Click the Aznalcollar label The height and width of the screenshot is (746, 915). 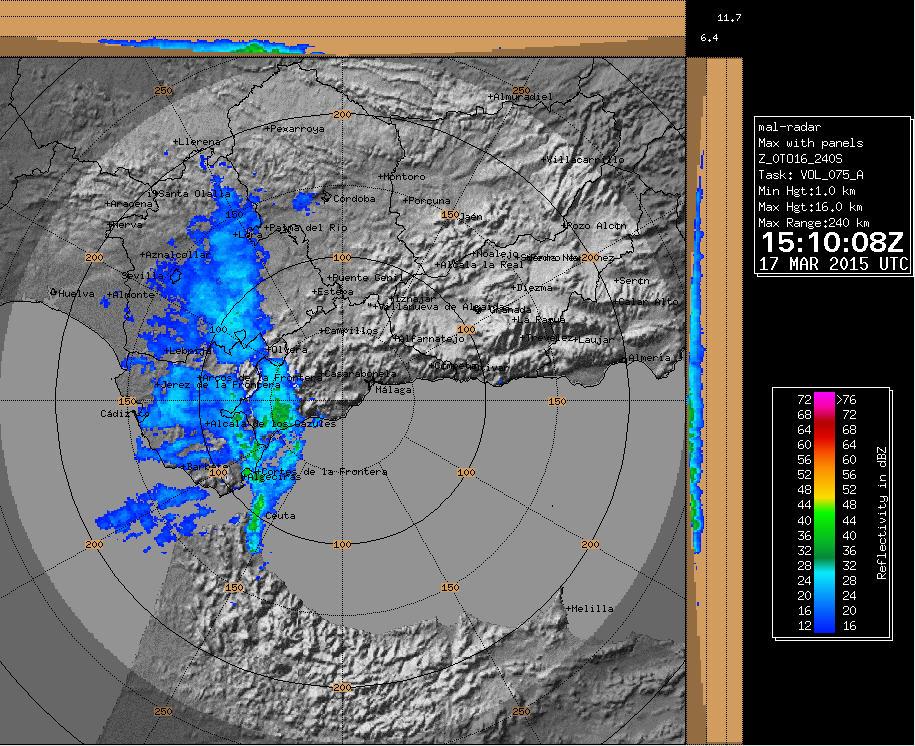pos(175,255)
